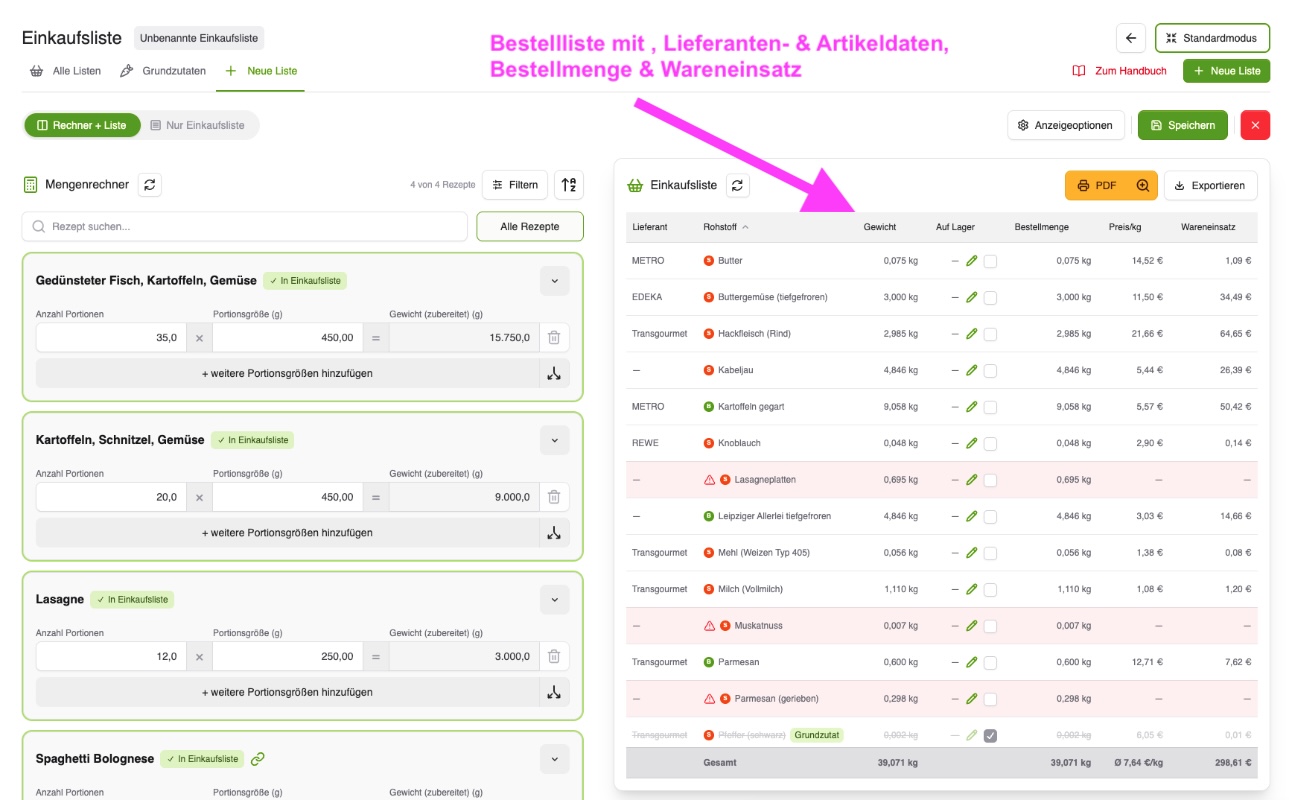The width and height of the screenshot is (1289, 800).
Task: Toggle the Spaghetti Bolognese card chevron
Action: click(x=554, y=759)
